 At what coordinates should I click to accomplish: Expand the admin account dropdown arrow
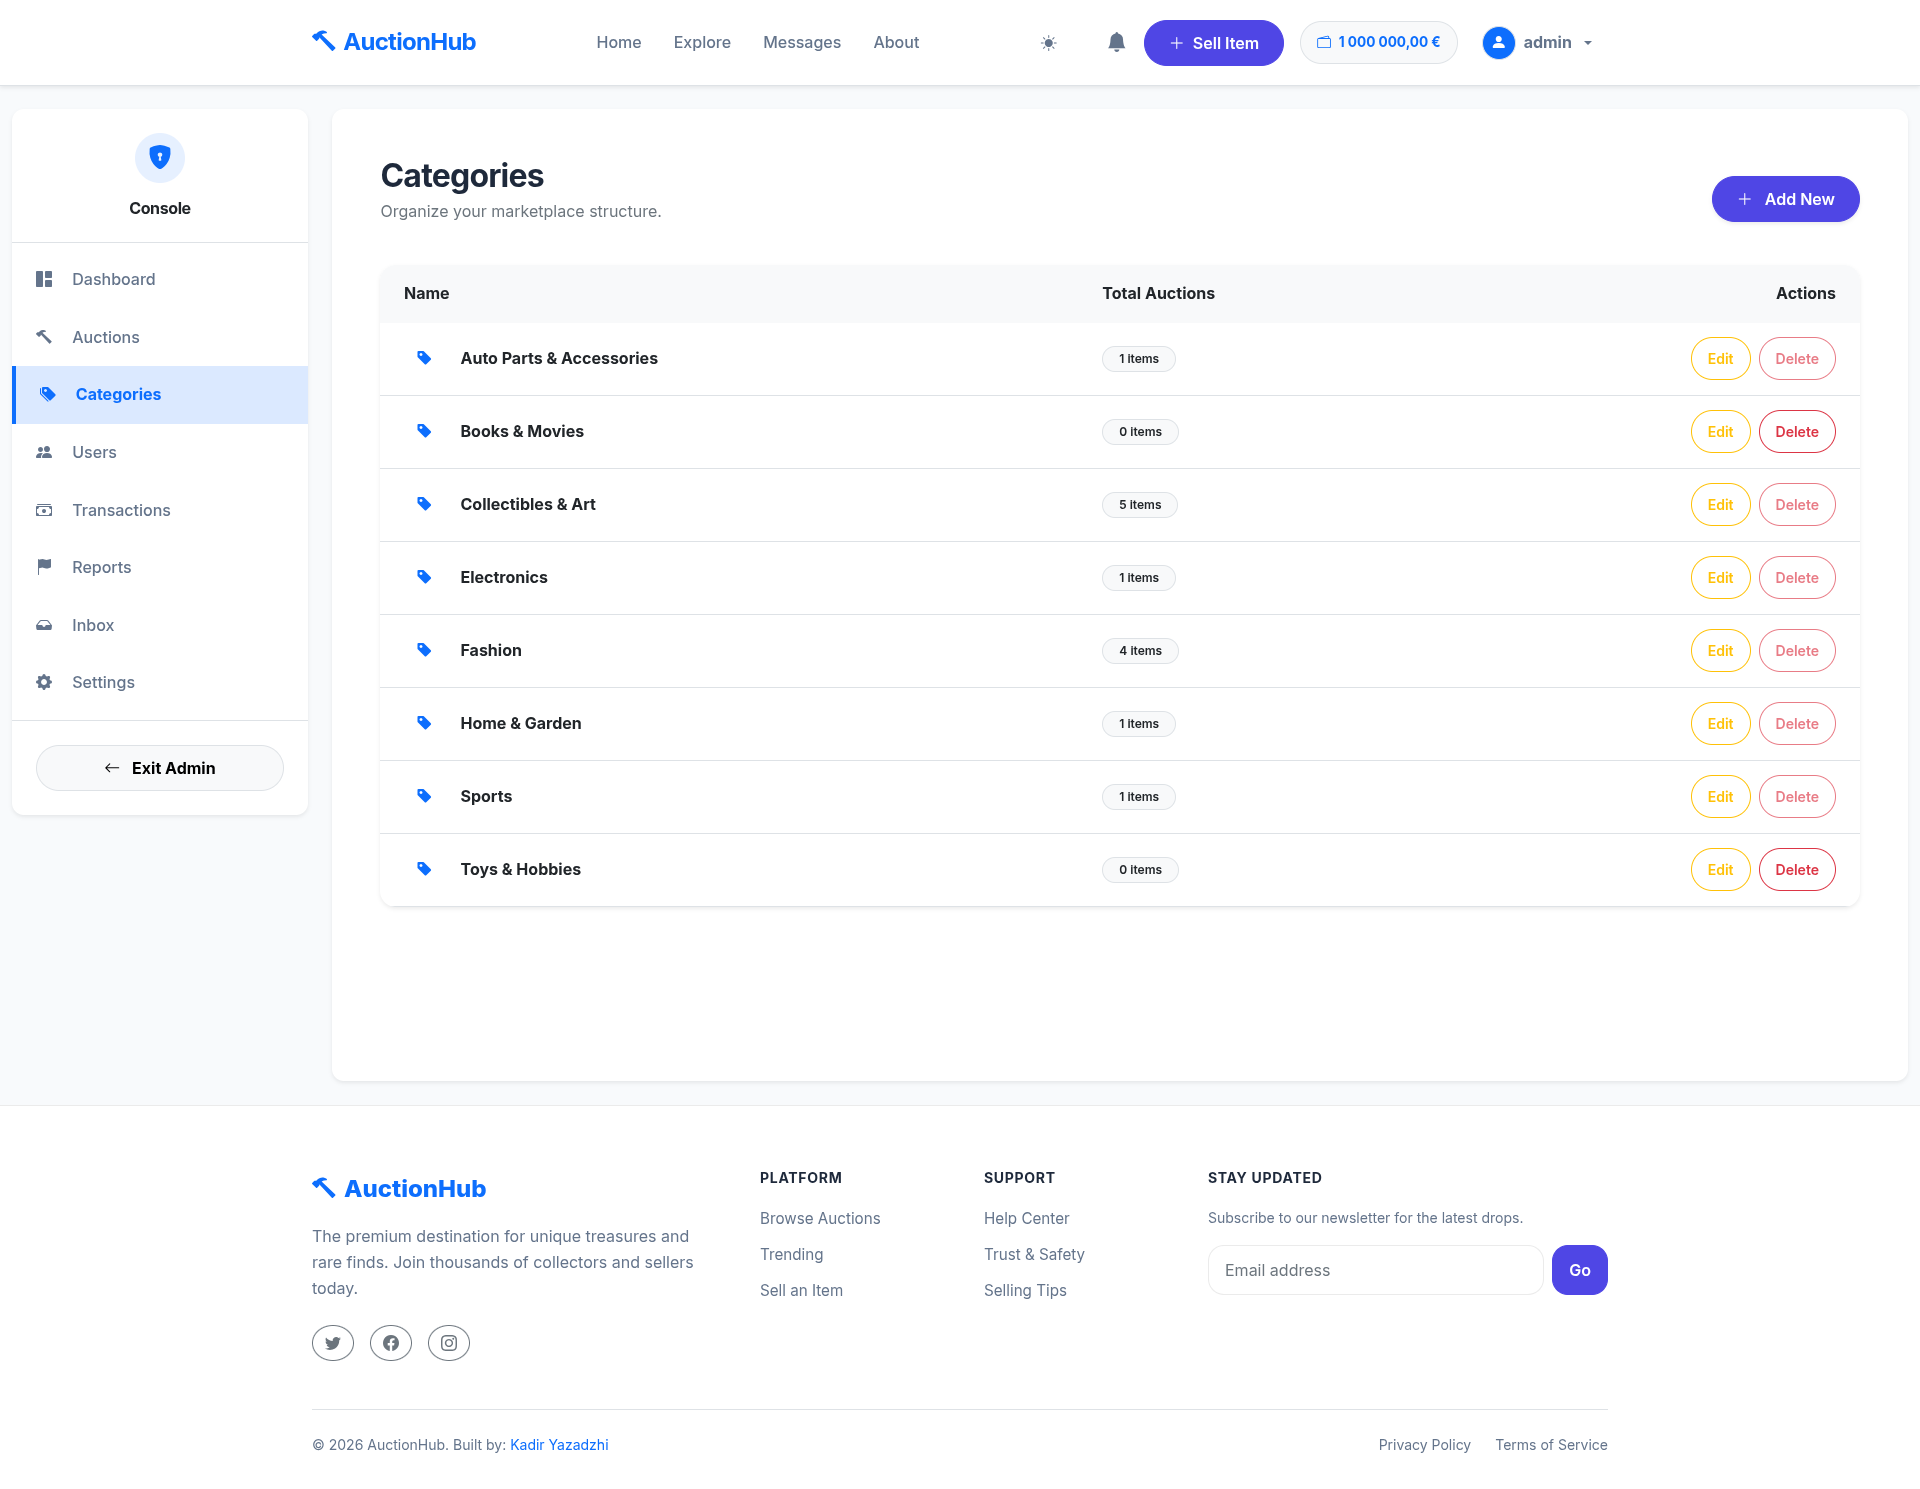pos(1588,43)
